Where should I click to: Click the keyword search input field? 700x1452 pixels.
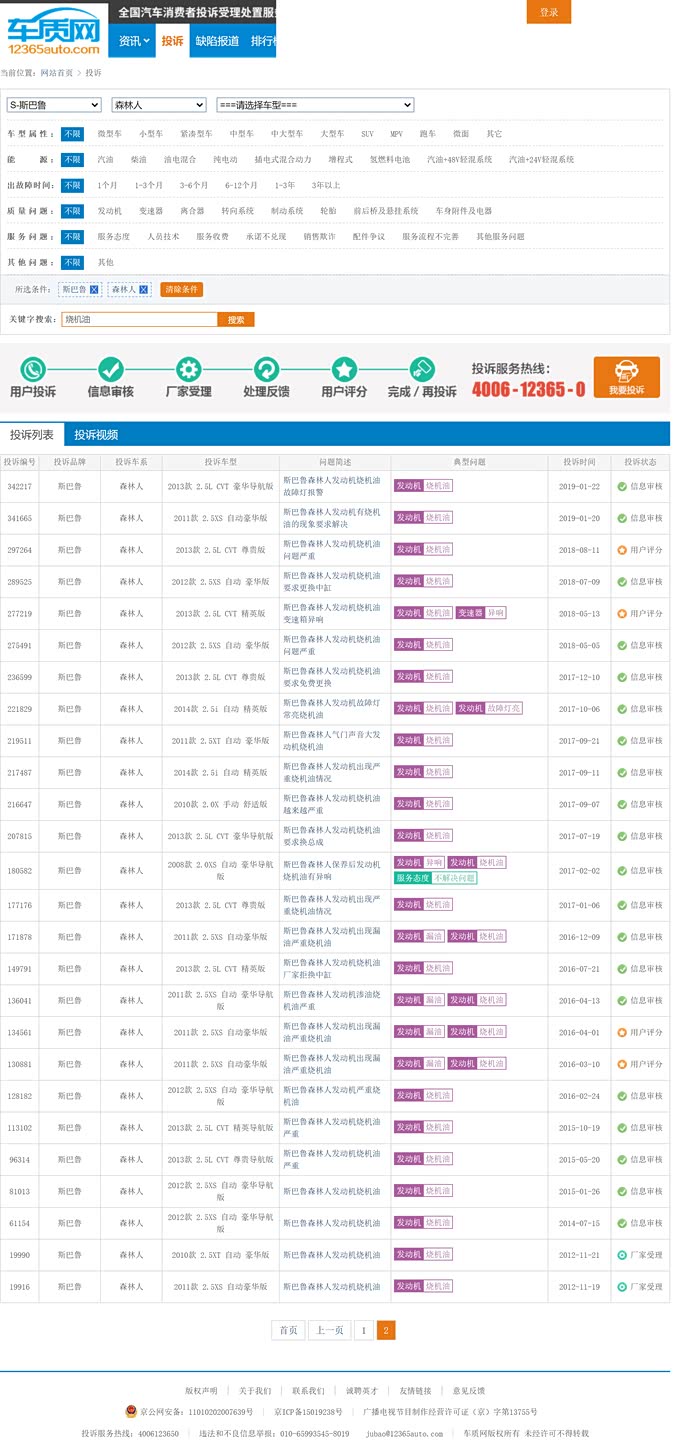pos(139,319)
